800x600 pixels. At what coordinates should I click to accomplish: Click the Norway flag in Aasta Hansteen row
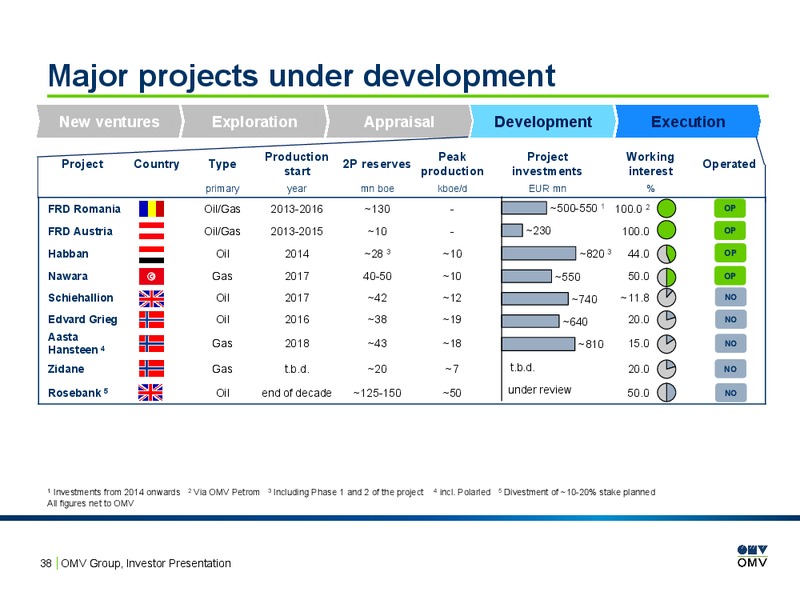click(x=152, y=343)
